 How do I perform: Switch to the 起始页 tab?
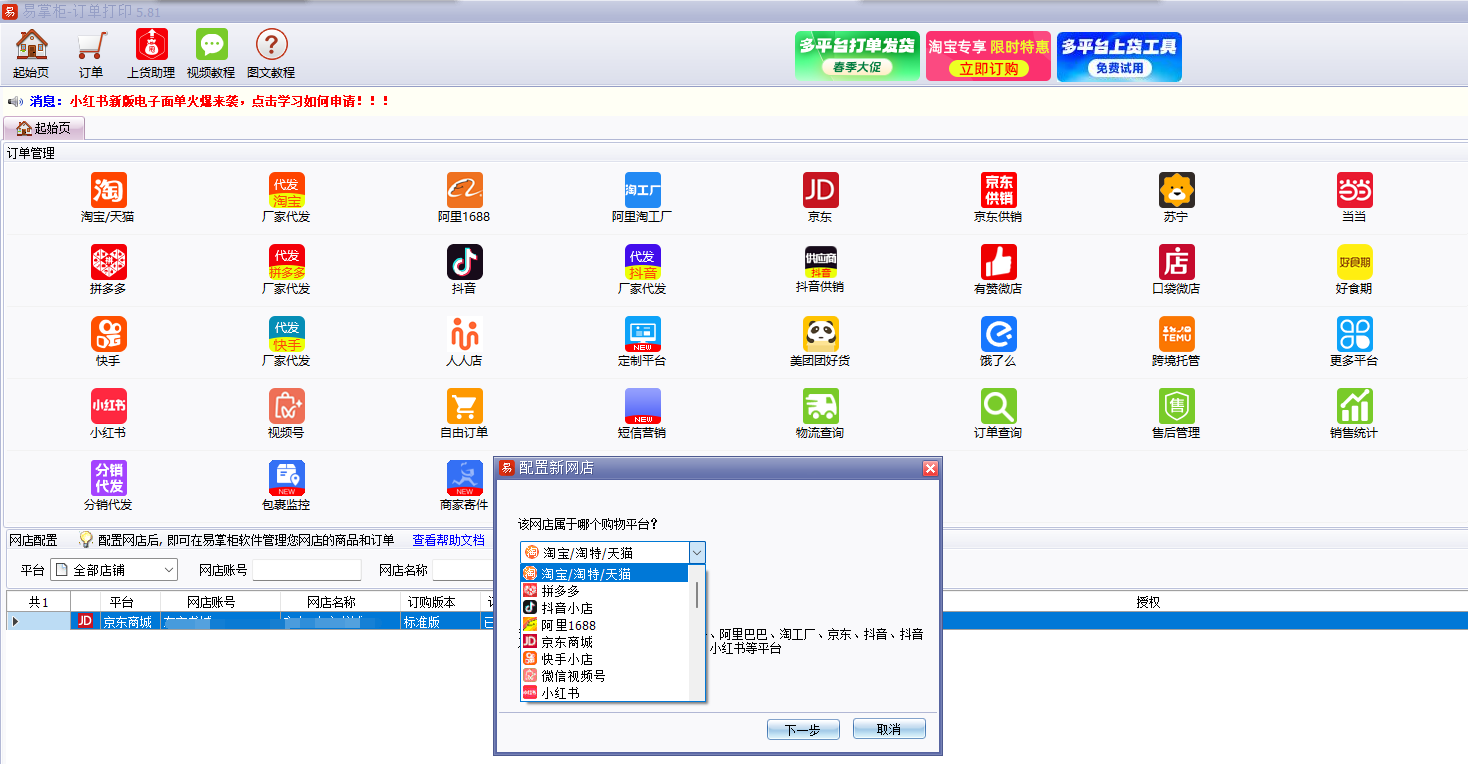(44, 128)
